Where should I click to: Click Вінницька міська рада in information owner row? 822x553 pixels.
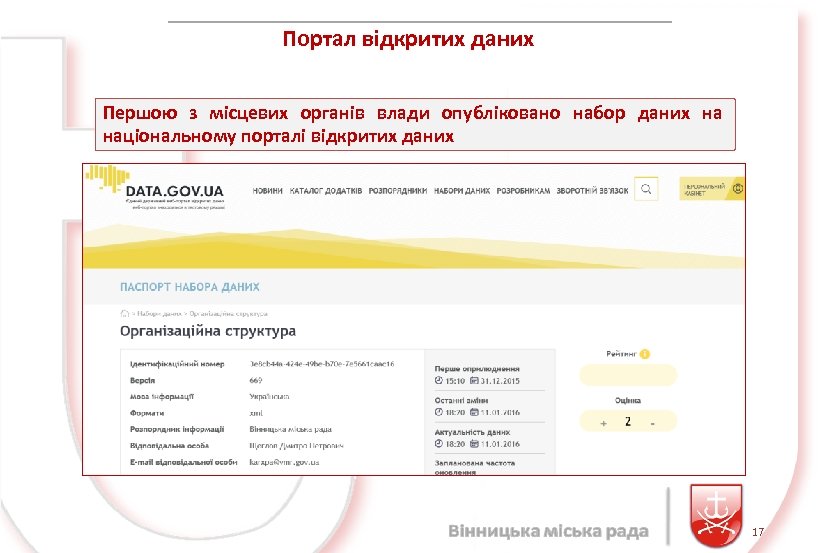coord(290,429)
